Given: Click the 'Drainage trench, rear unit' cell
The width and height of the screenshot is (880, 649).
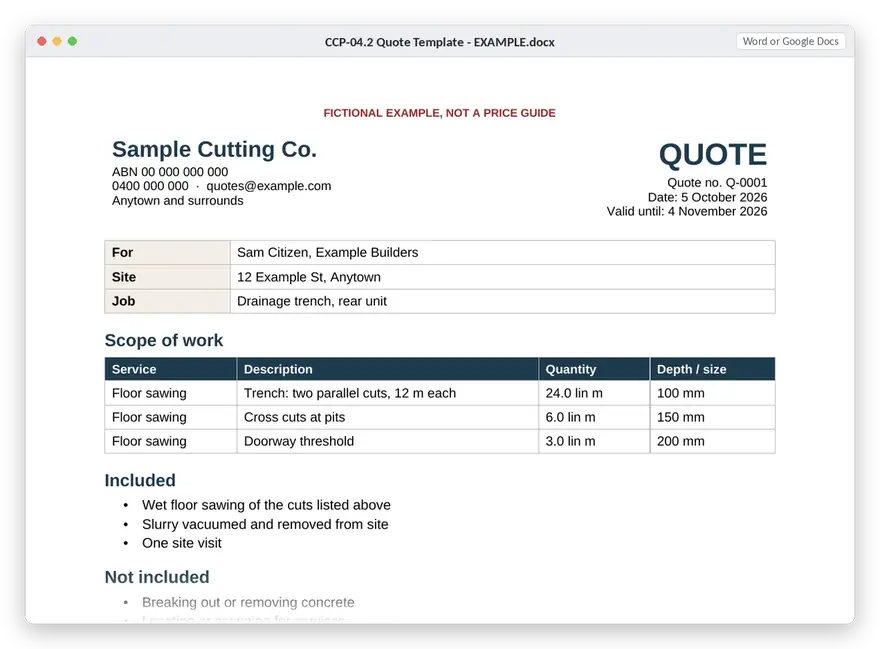Looking at the screenshot, I should tap(503, 301).
